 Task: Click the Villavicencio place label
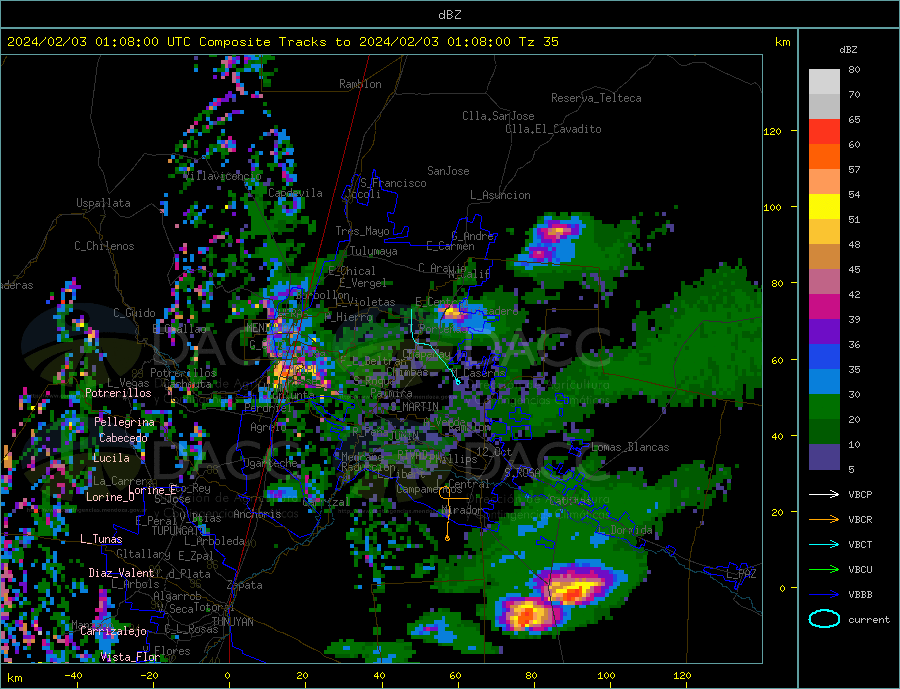223,176
